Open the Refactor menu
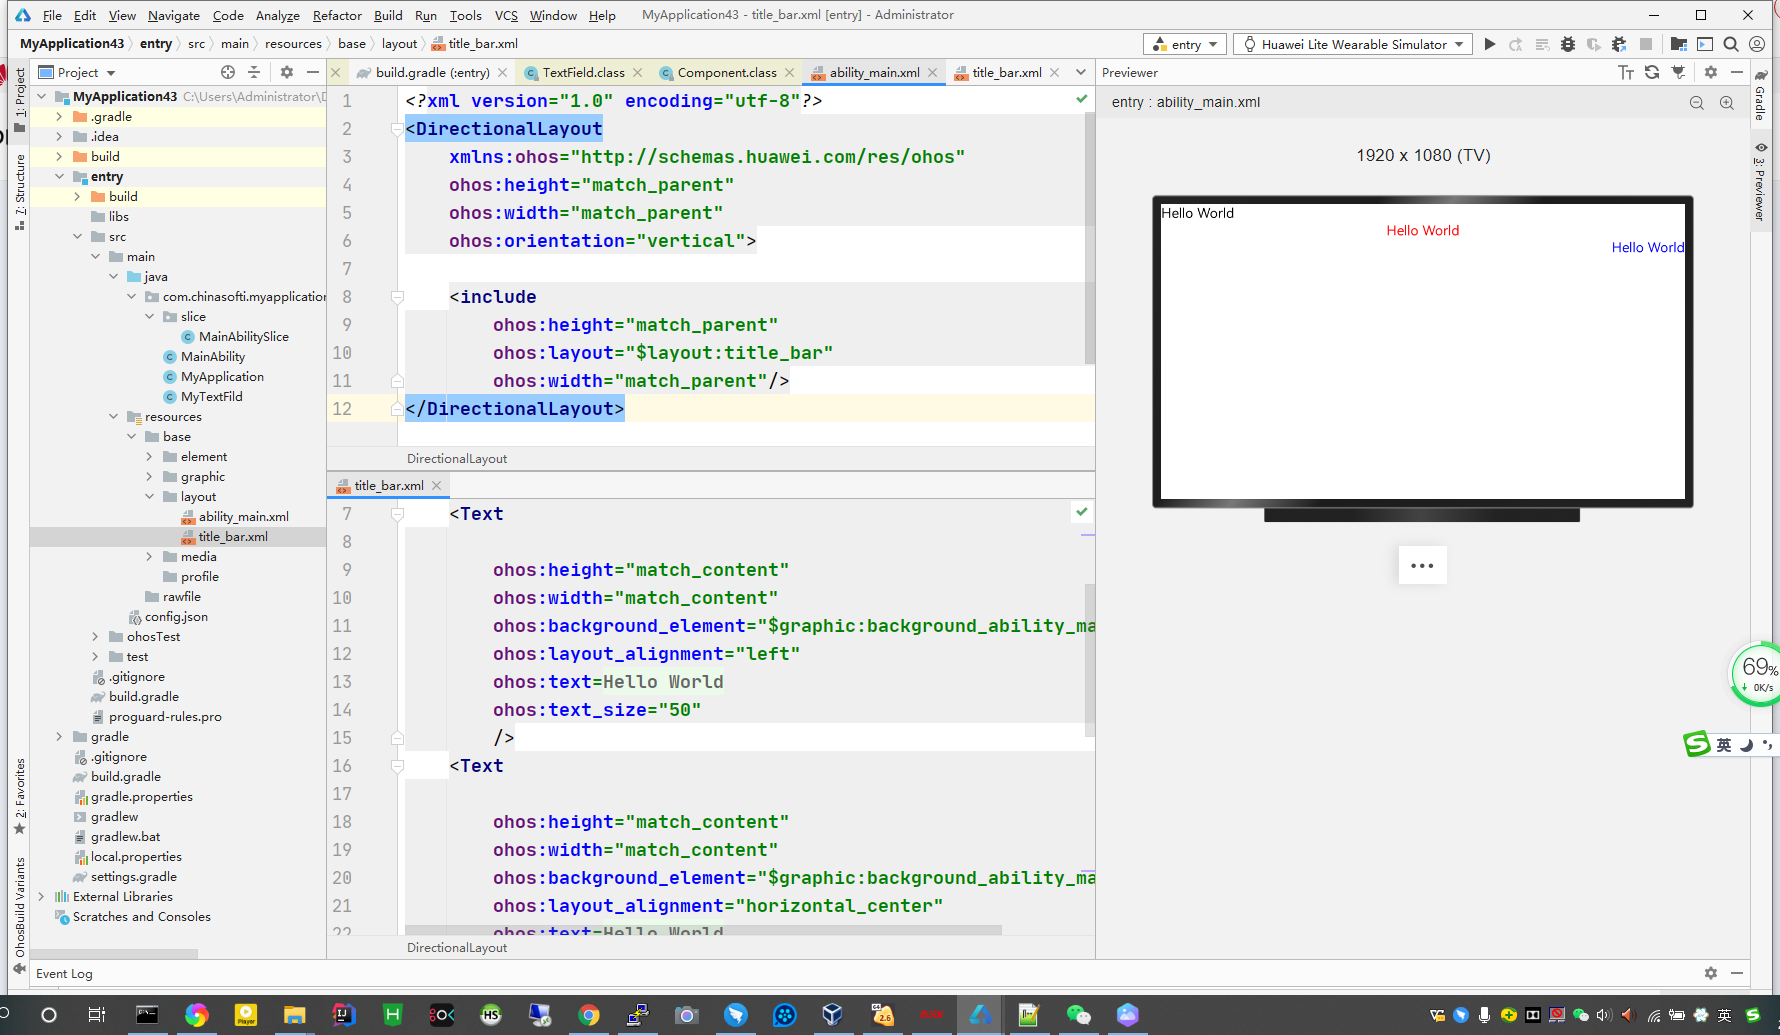This screenshot has height=1035, width=1780. coord(336,15)
